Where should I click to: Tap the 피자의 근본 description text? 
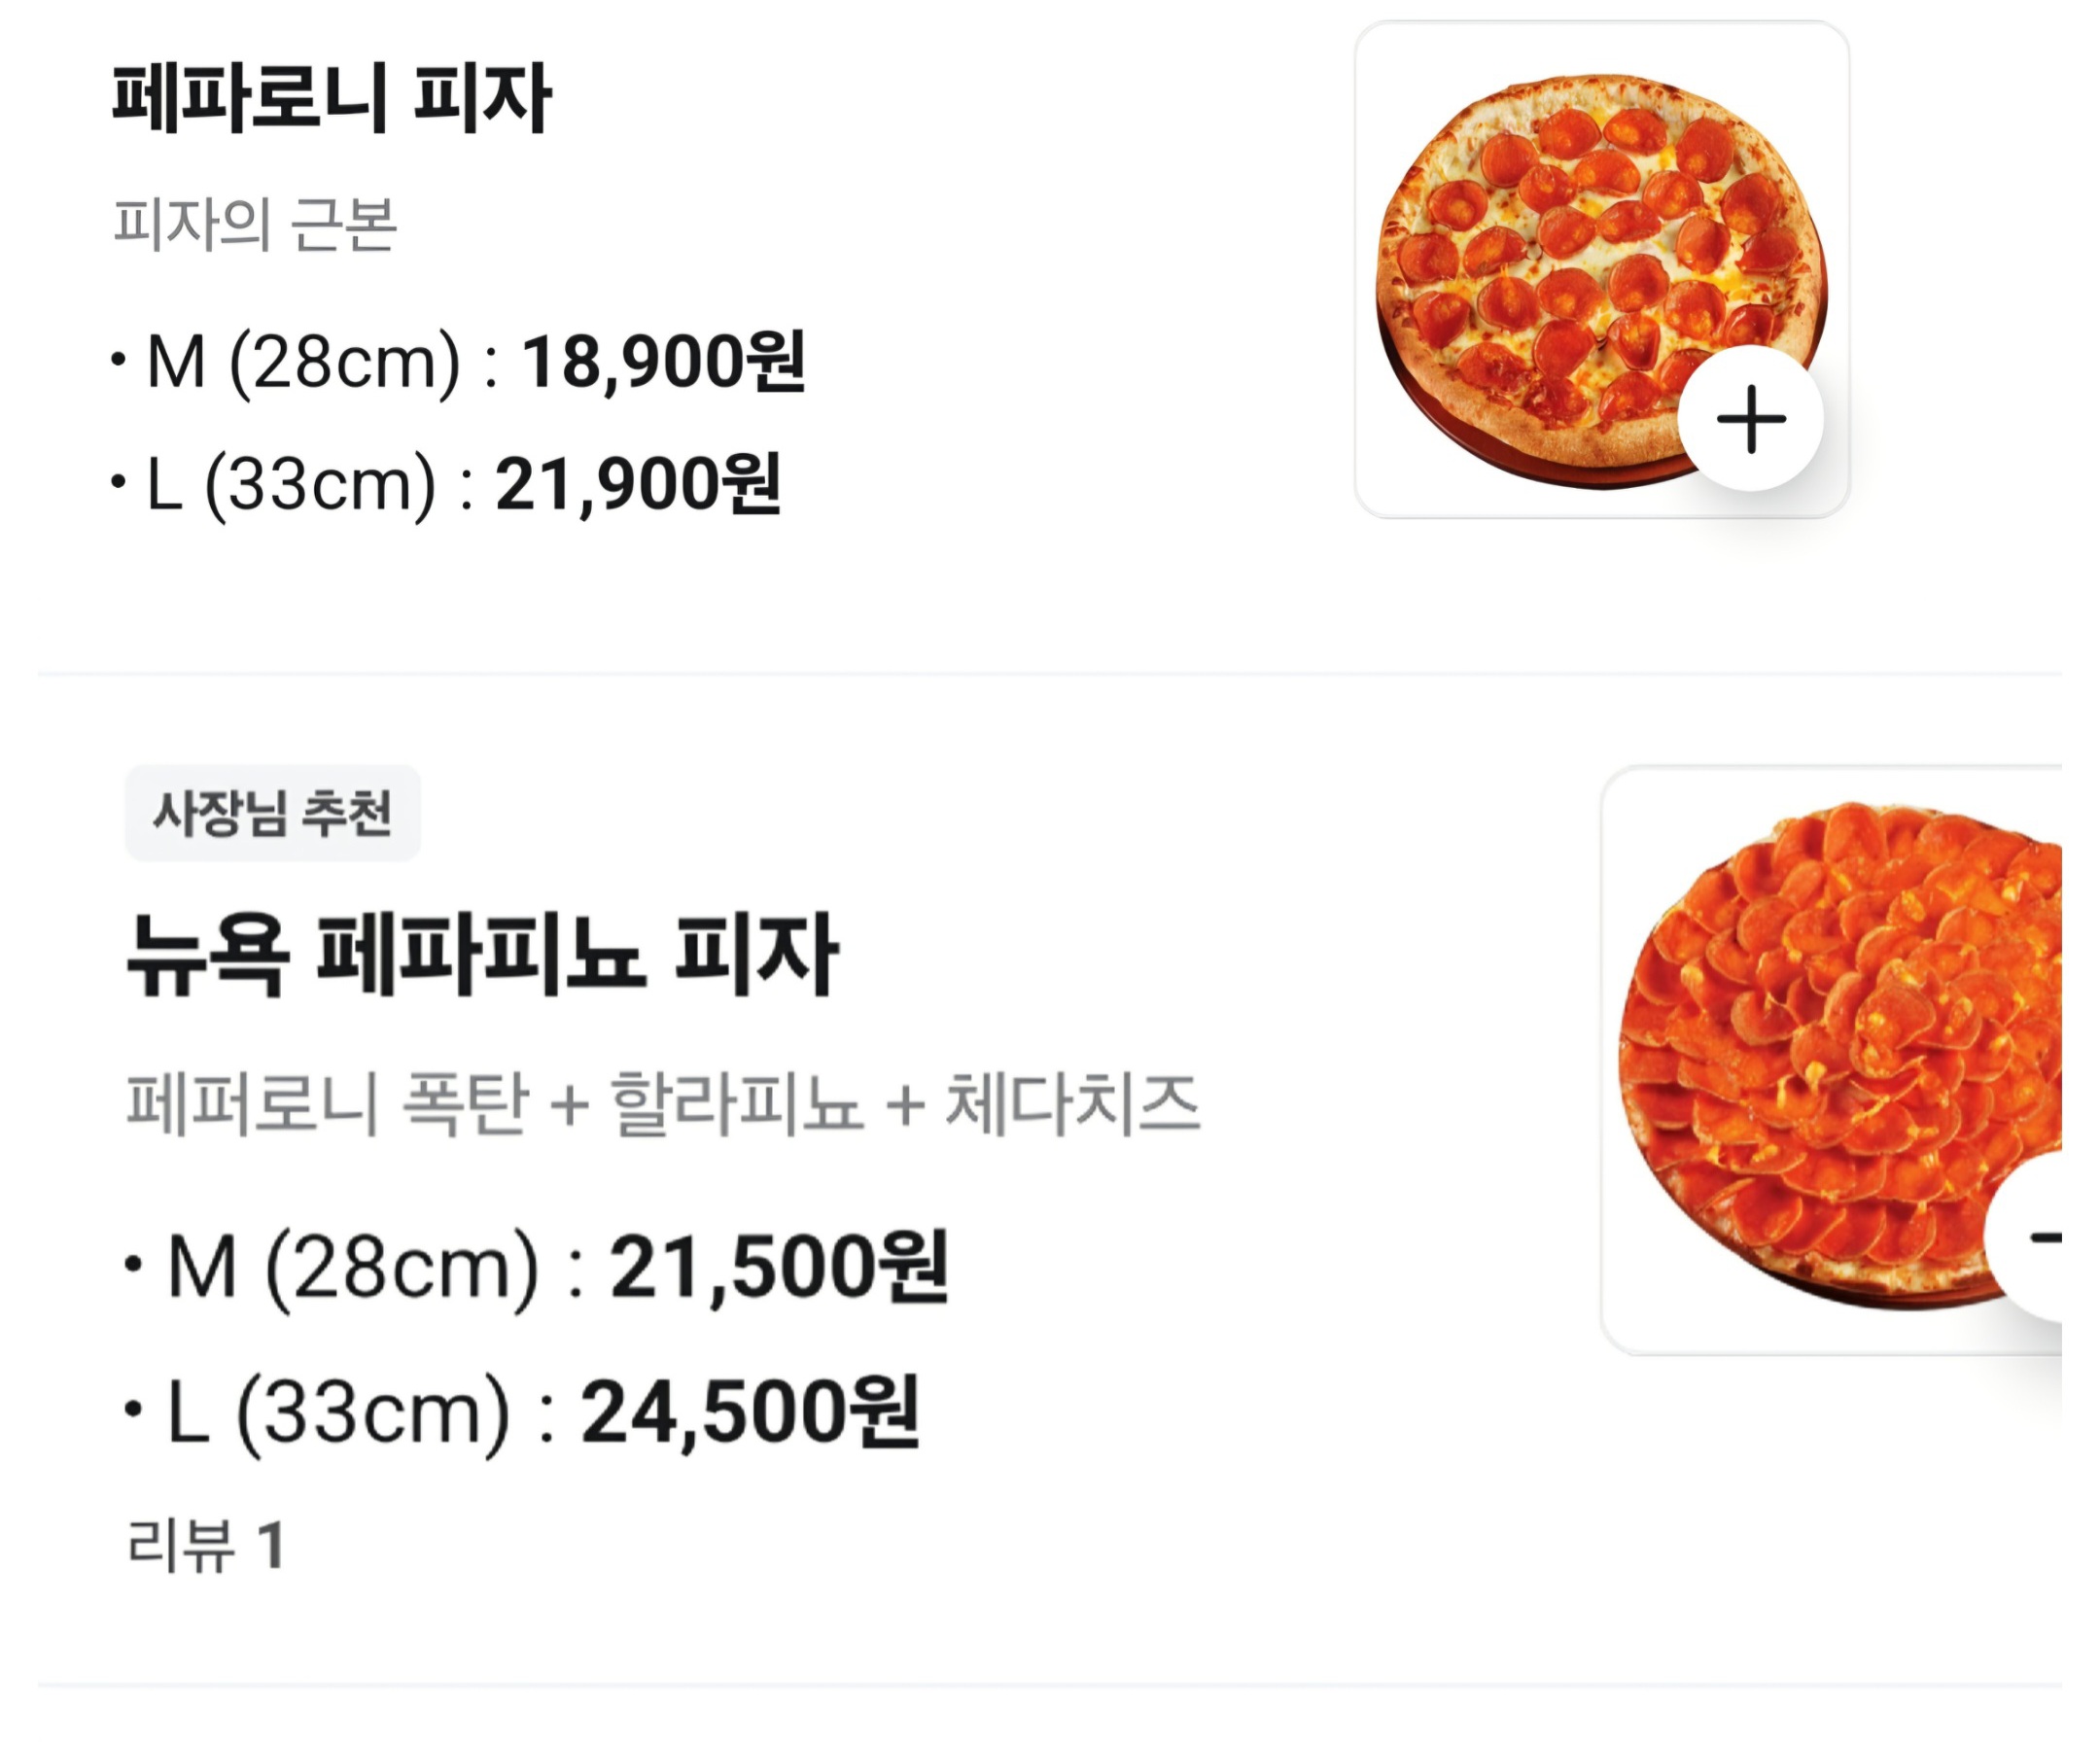(255, 224)
